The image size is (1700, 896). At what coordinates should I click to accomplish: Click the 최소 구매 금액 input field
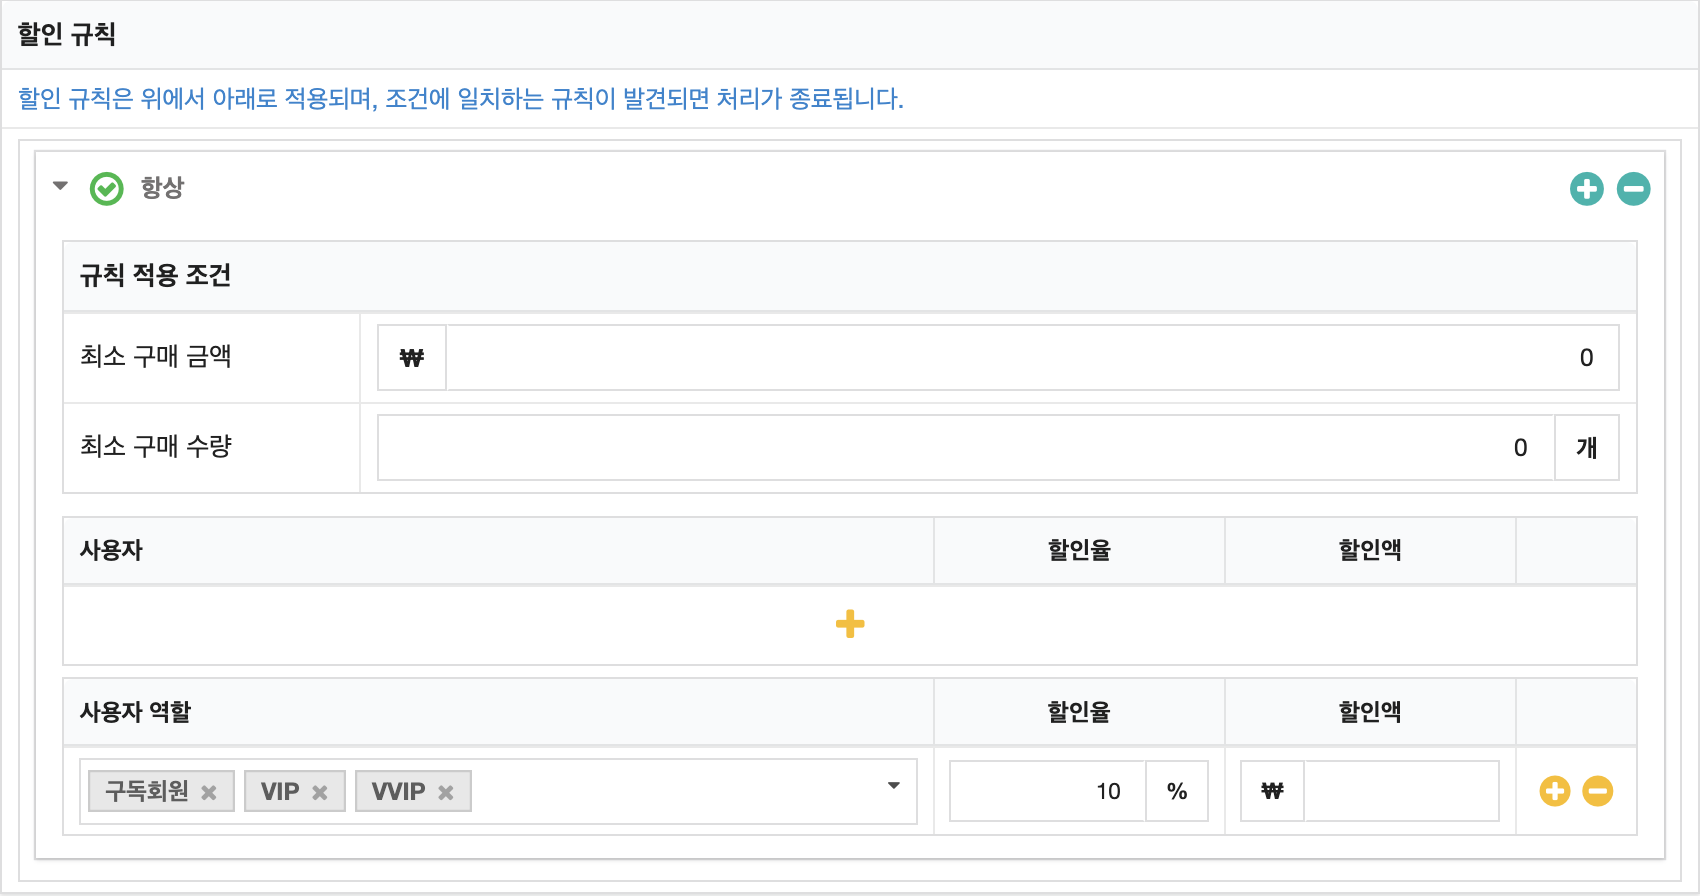(x=1032, y=357)
